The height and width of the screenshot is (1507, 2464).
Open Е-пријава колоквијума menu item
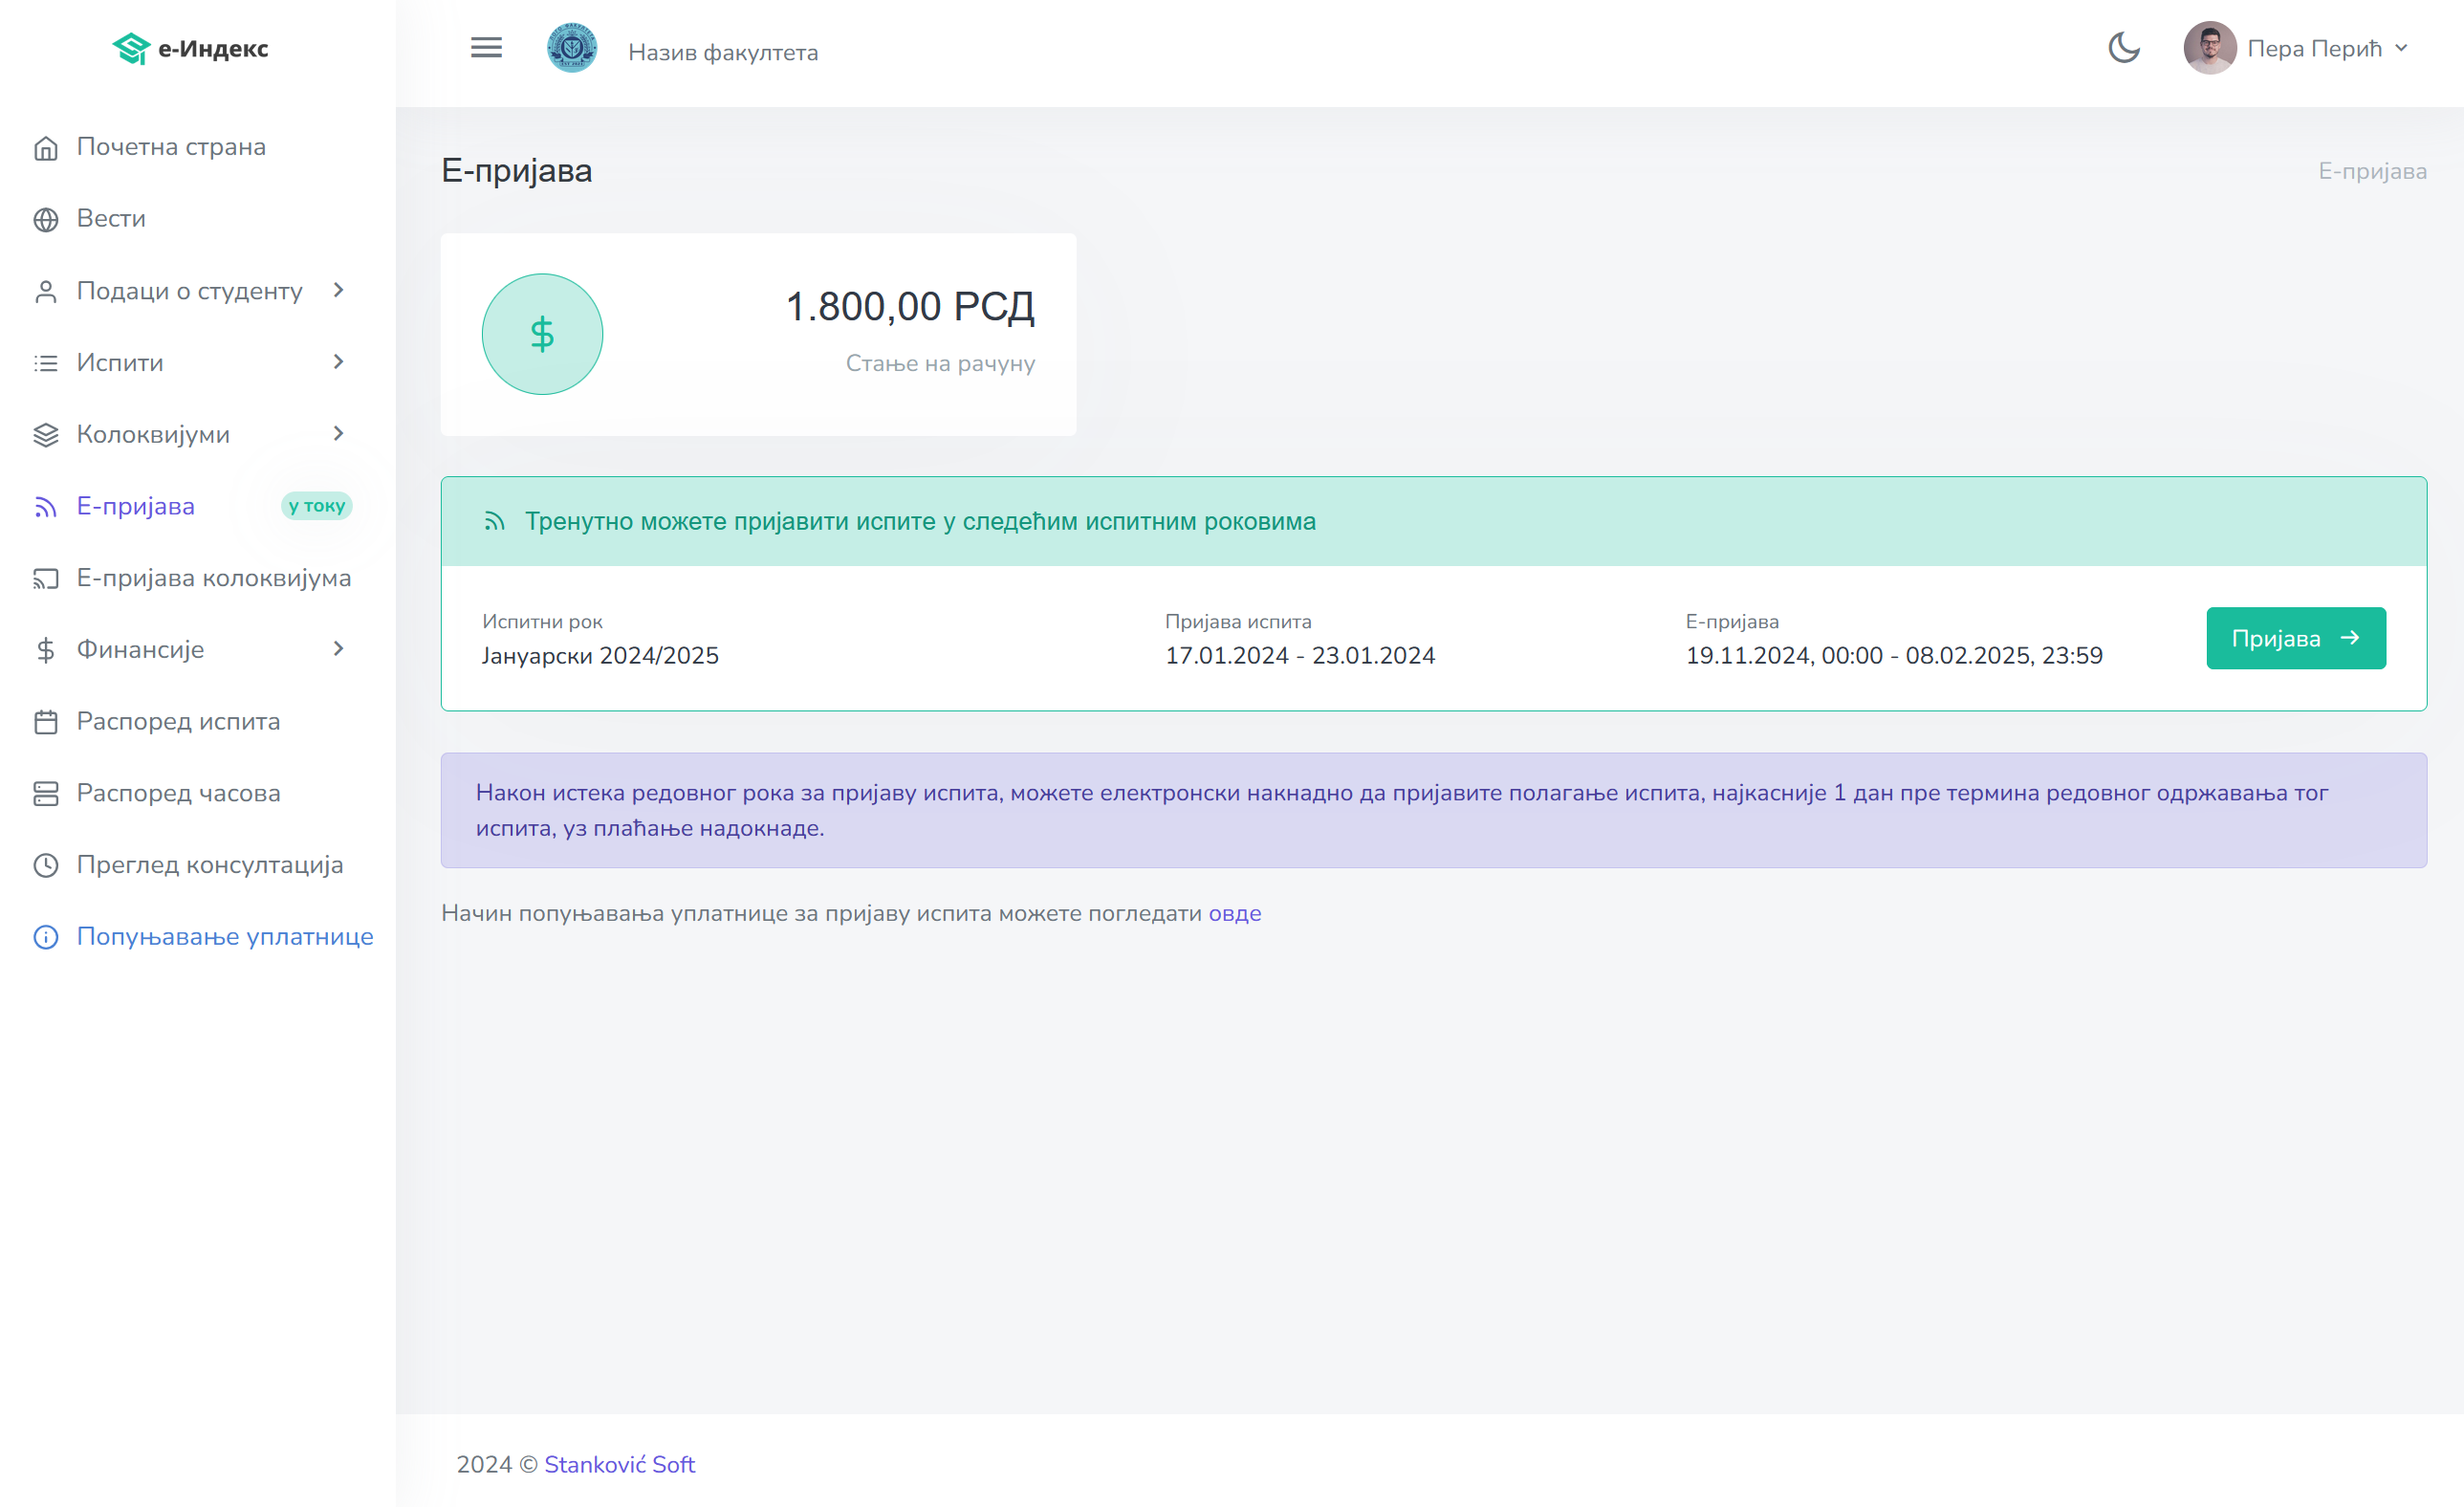click(213, 578)
